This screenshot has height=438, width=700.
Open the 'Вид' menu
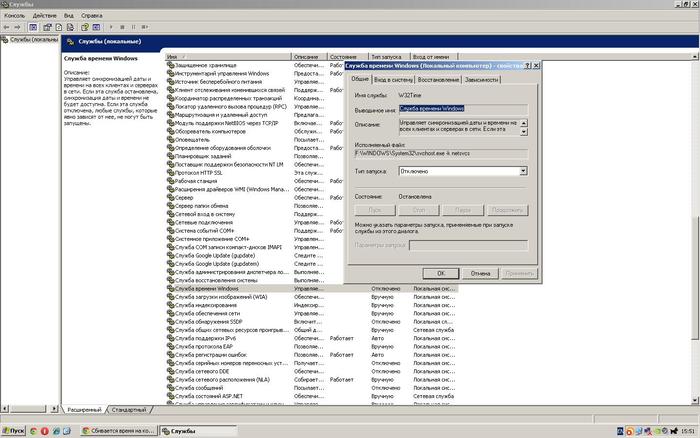[x=69, y=16]
